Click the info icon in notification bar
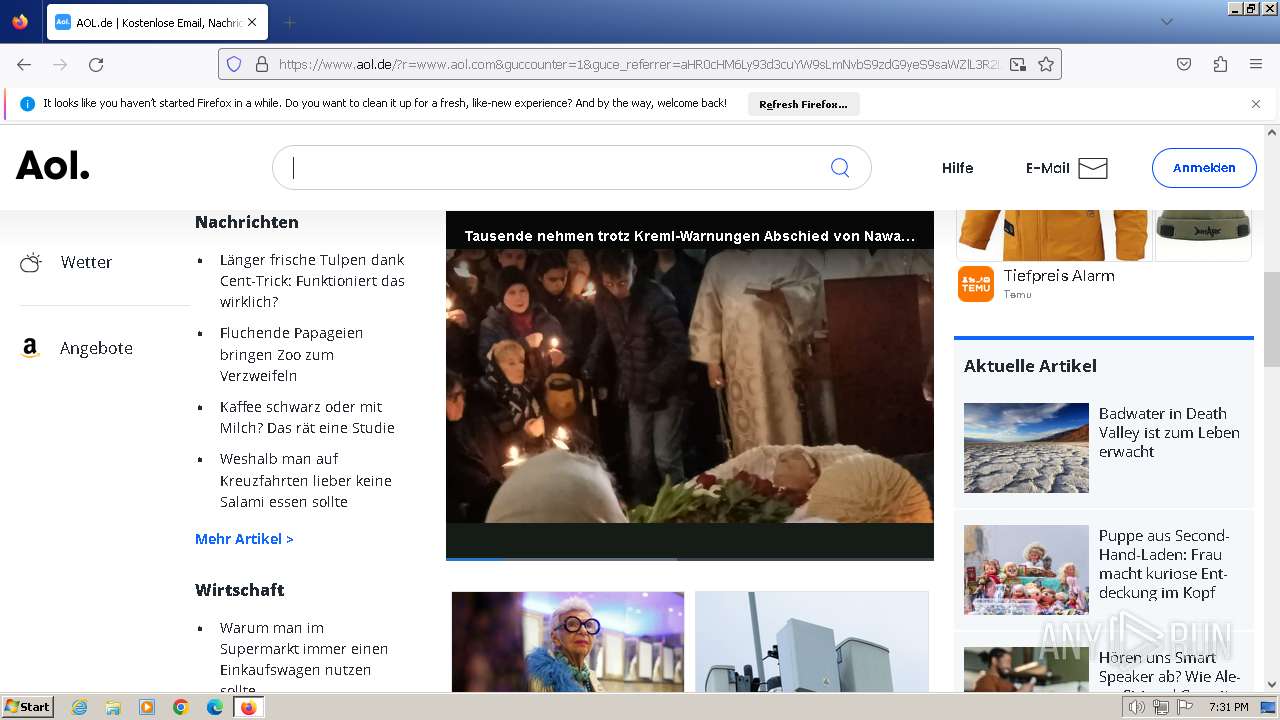The width and height of the screenshot is (1280, 720). click(27, 104)
